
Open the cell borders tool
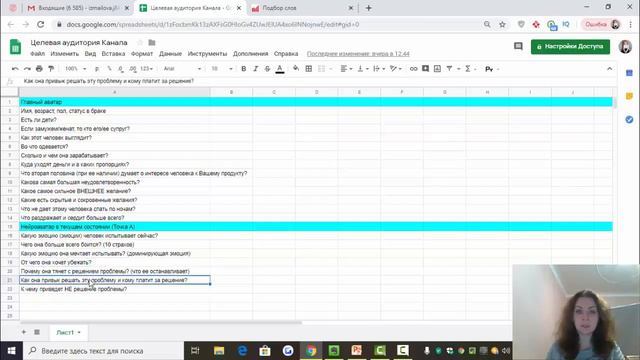(309, 69)
